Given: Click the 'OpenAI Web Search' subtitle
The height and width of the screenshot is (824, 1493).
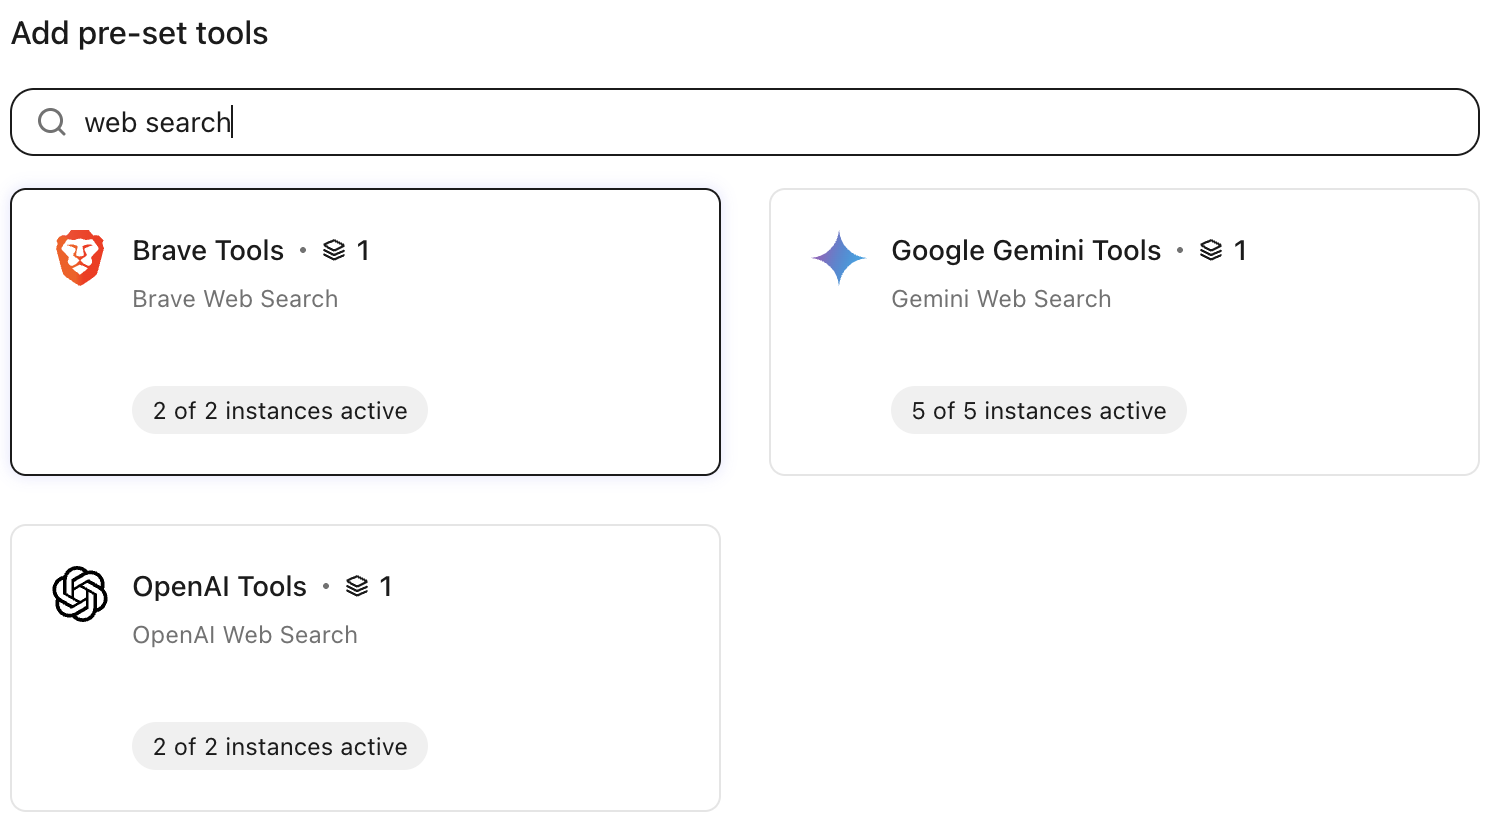Looking at the screenshot, I should [245, 635].
